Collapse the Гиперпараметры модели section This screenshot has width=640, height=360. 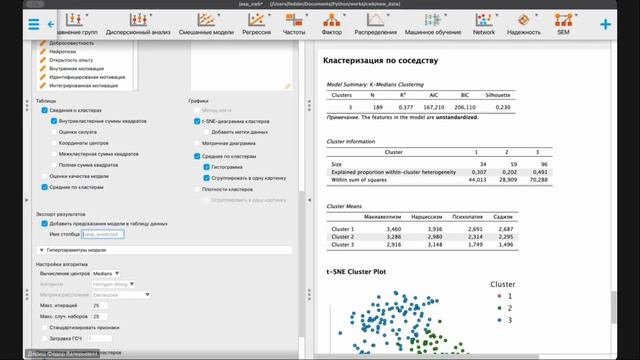(x=164, y=250)
